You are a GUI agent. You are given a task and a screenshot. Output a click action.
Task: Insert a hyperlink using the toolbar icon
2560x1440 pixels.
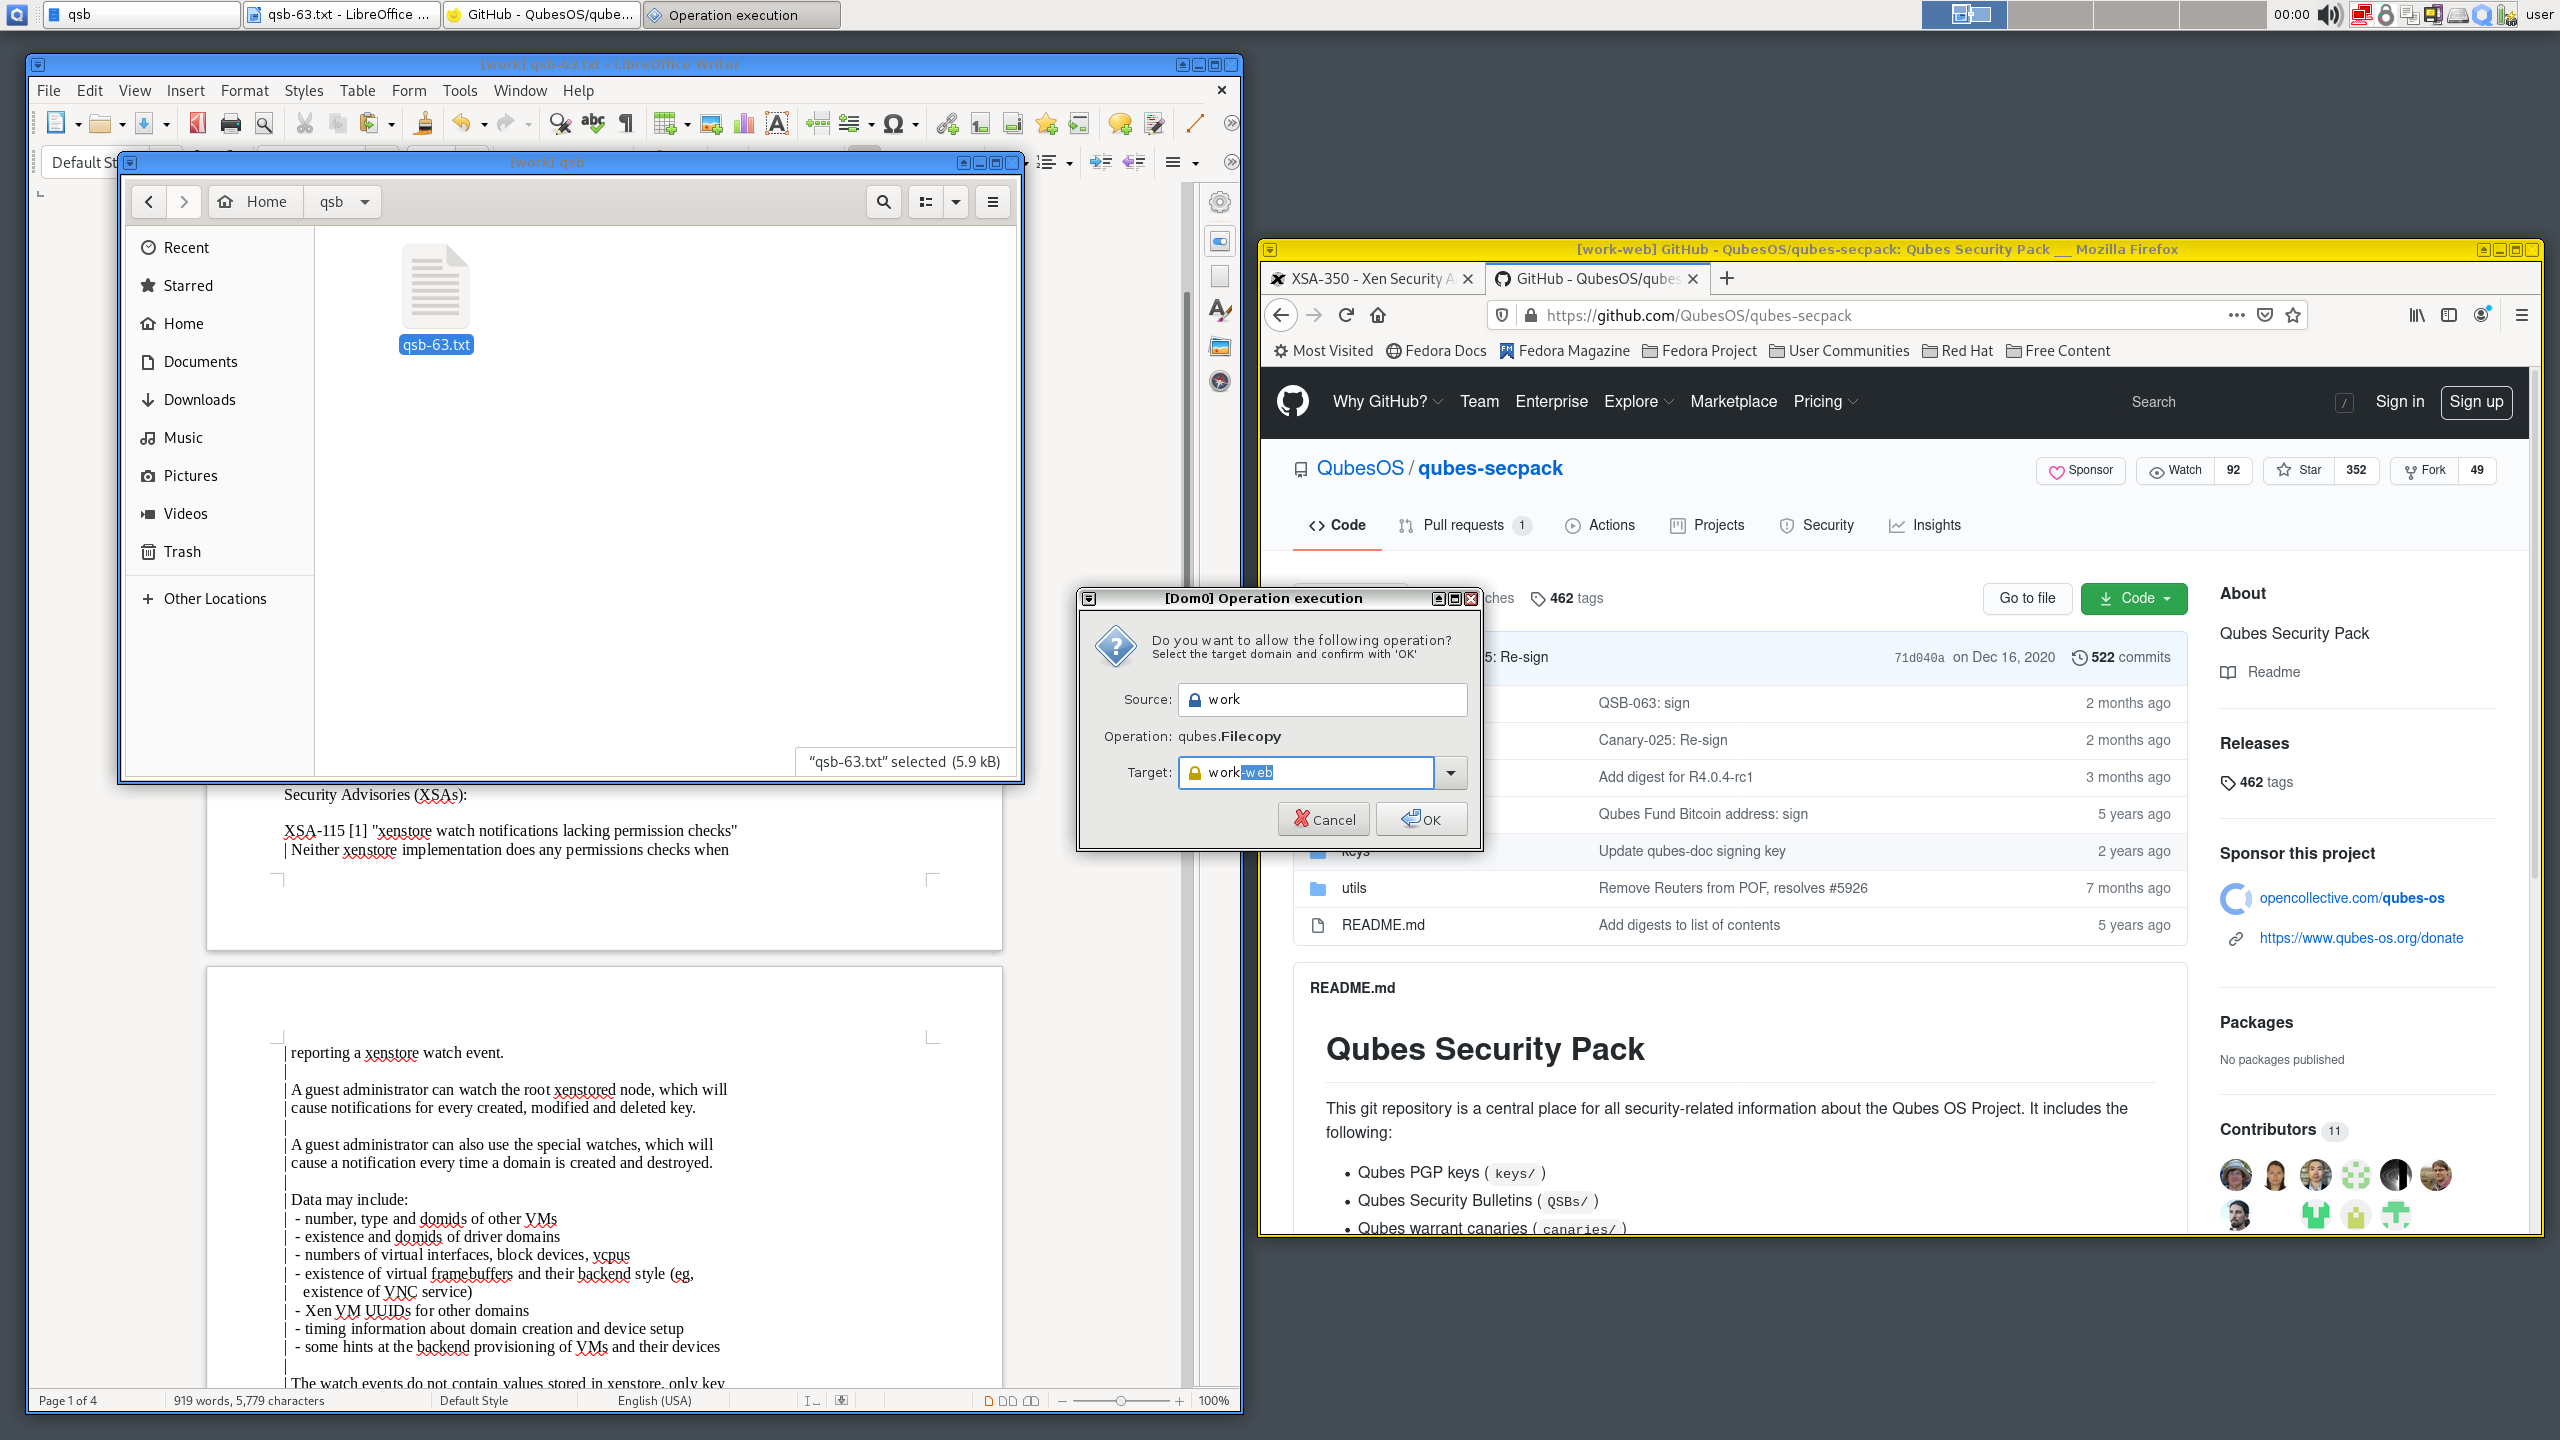(x=947, y=124)
